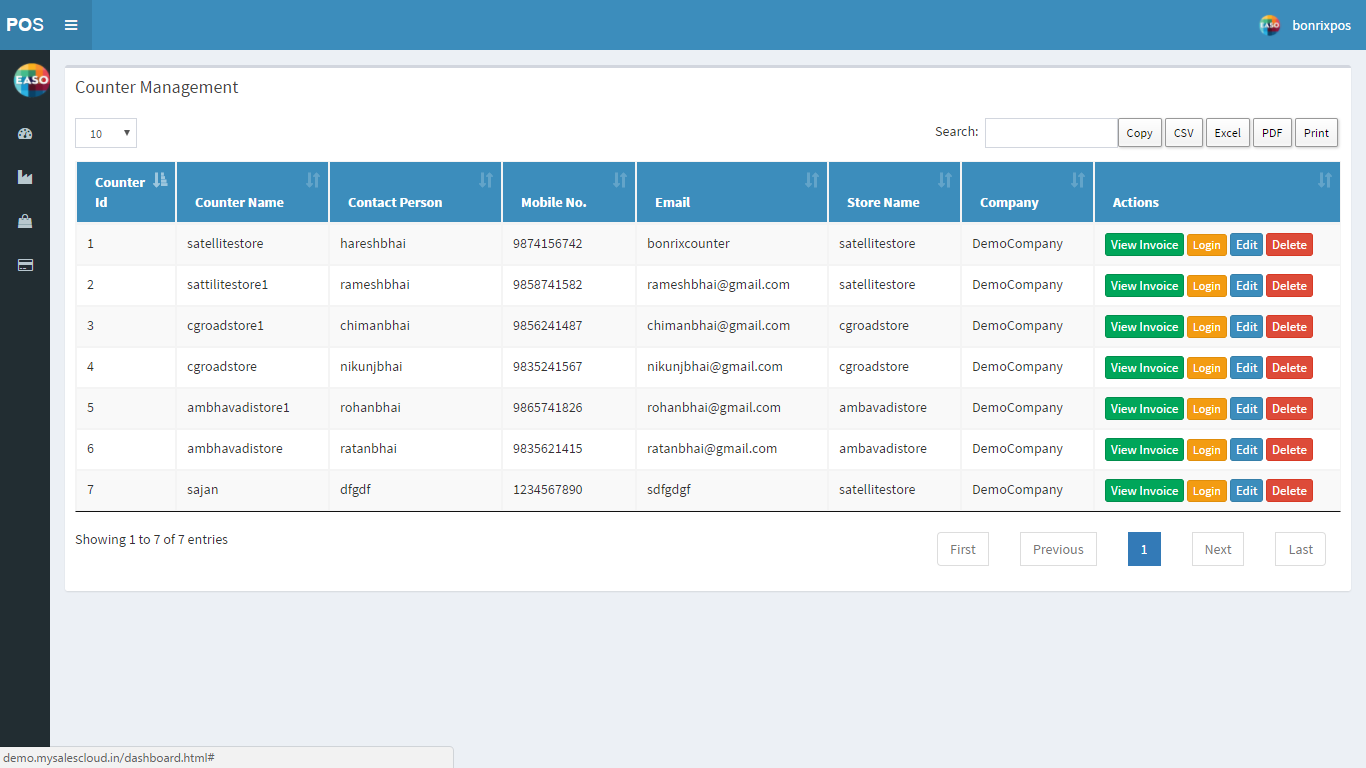Delete counter with contact ratanbhai
The image size is (1366, 768).
1289,450
